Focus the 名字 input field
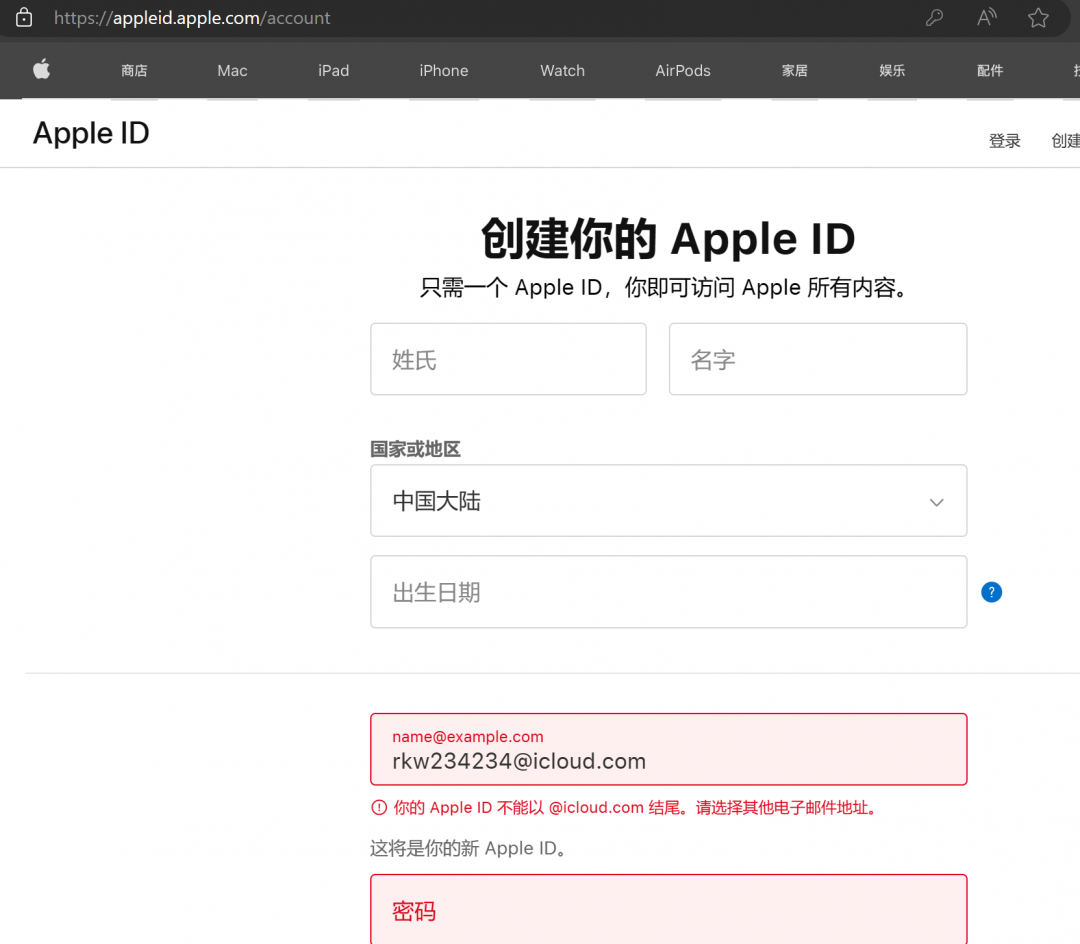Screen dimensions: 1080x944 pos(818,359)
